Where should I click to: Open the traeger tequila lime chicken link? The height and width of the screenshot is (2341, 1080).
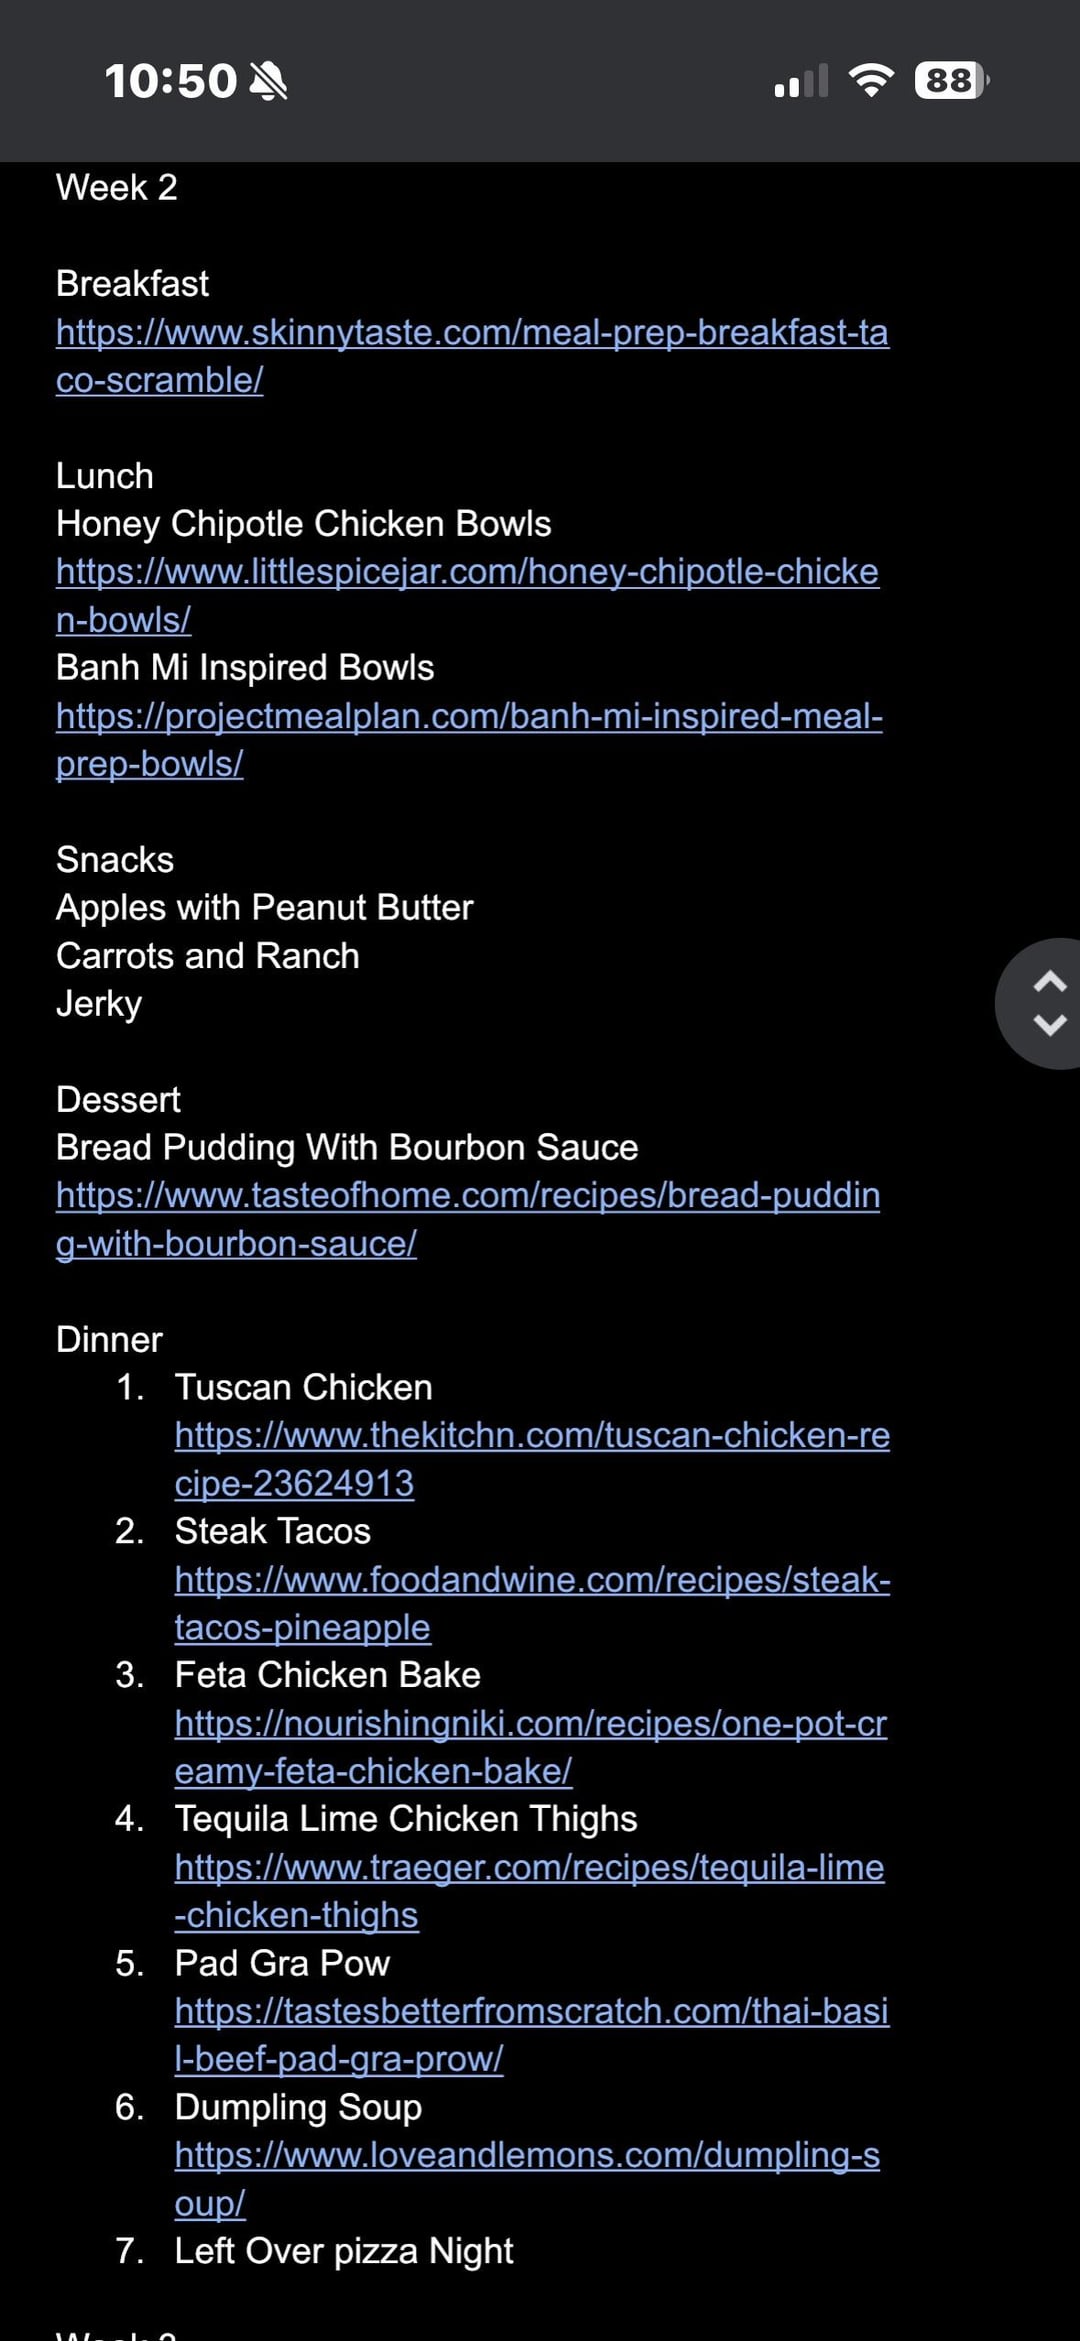(529, 1868)
